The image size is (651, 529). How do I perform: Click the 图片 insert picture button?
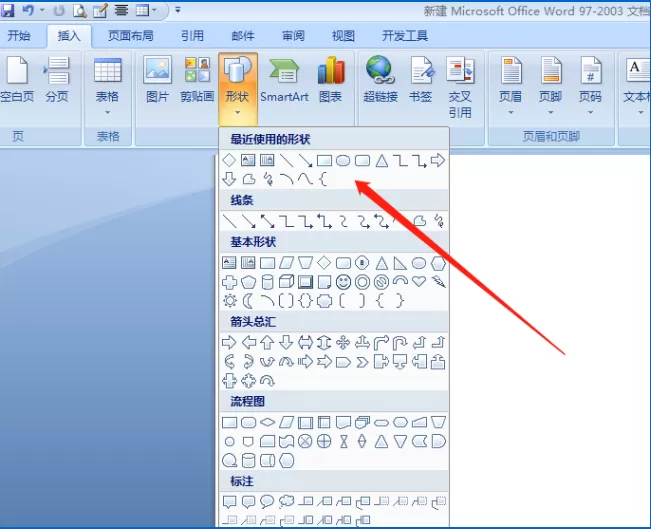click(x=157, y=80)
